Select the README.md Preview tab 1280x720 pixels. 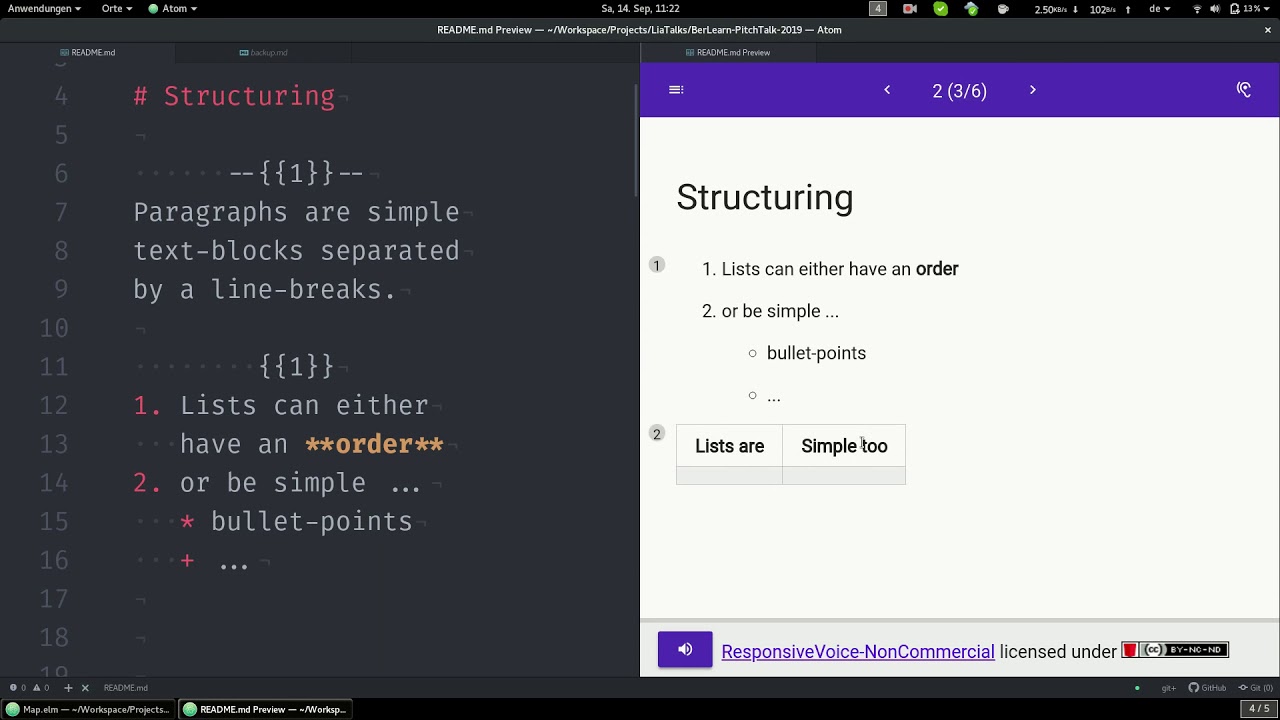tap(728, 52)
